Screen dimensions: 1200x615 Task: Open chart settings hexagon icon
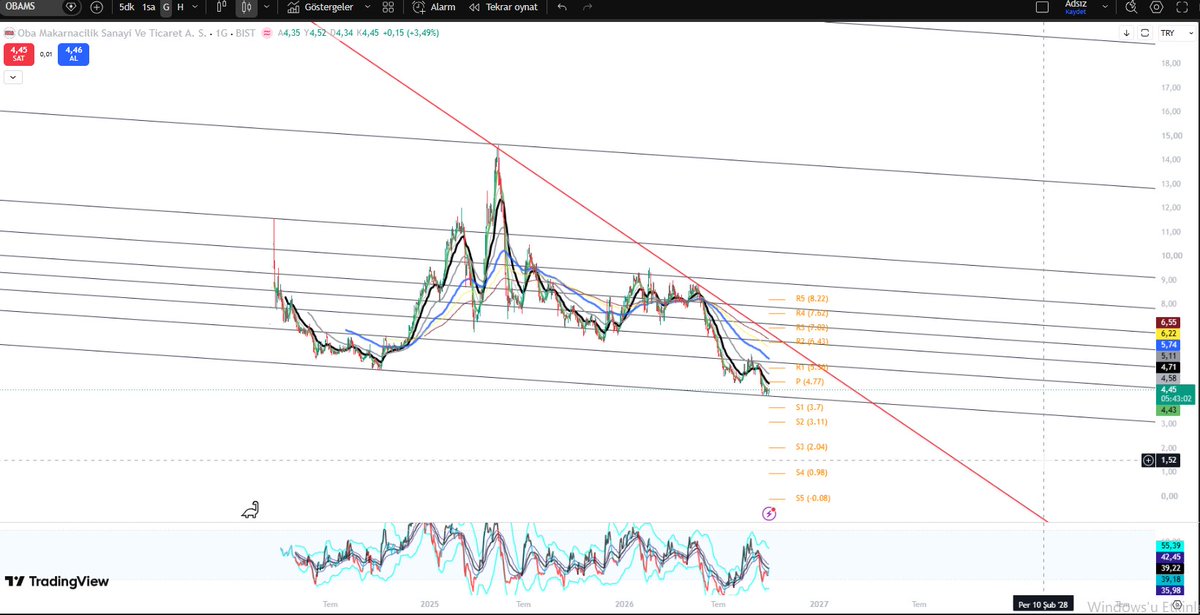pos(1156,7)
